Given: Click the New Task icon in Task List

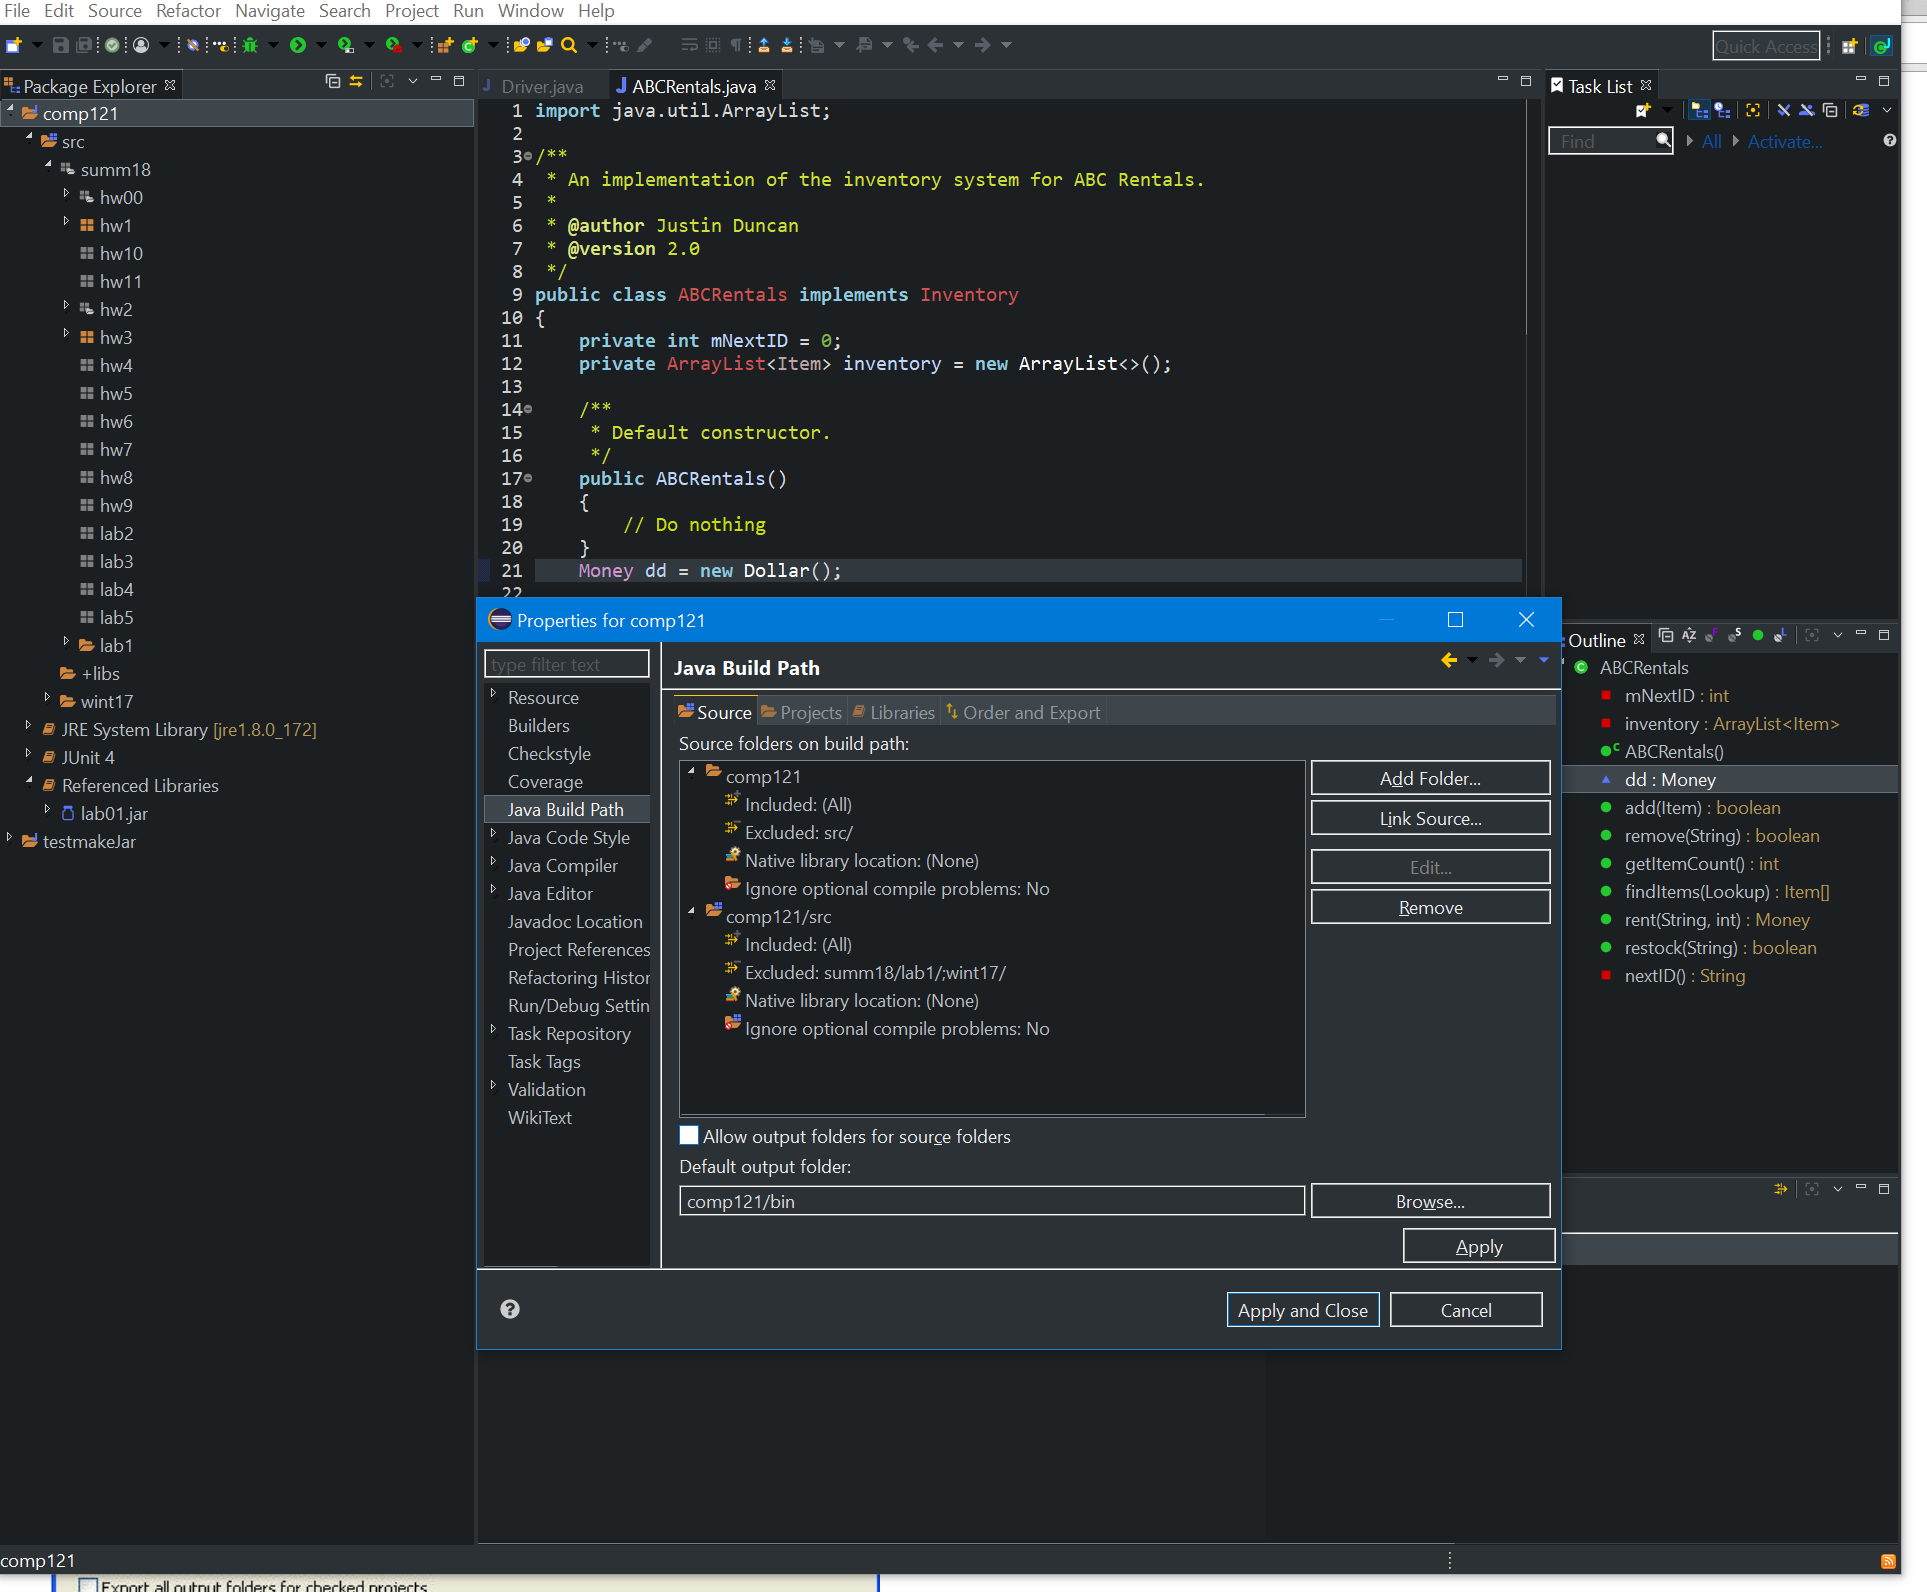Looking at the screenshot, I should (x=1643, y=111).
